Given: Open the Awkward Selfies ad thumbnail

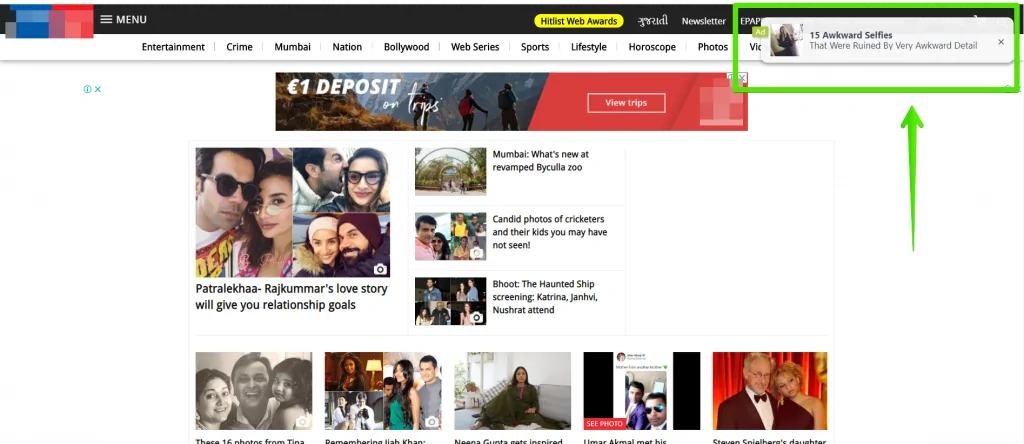Looking at the screenshot, I should click(x=786, y=41).
